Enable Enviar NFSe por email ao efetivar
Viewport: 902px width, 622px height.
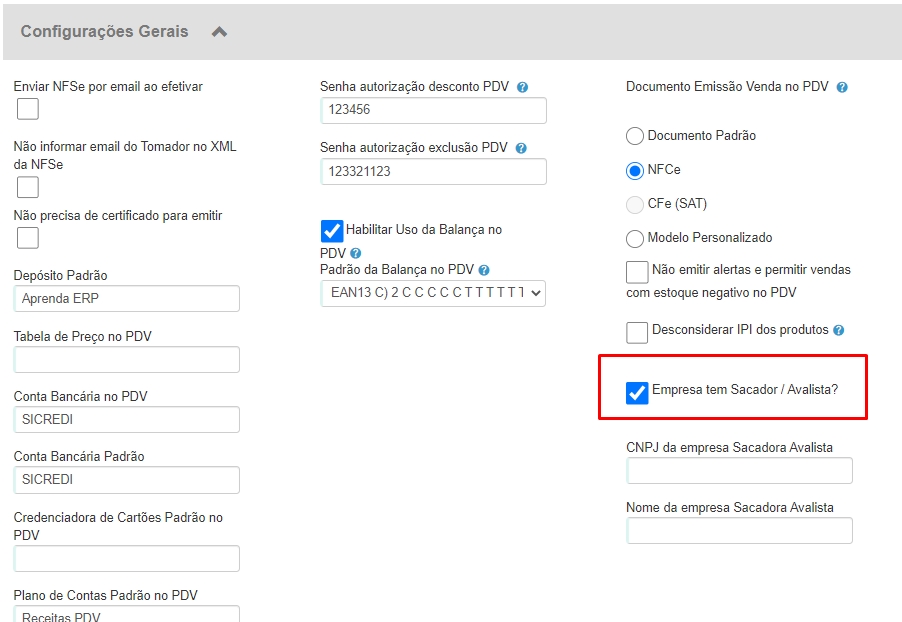point(28,109)
